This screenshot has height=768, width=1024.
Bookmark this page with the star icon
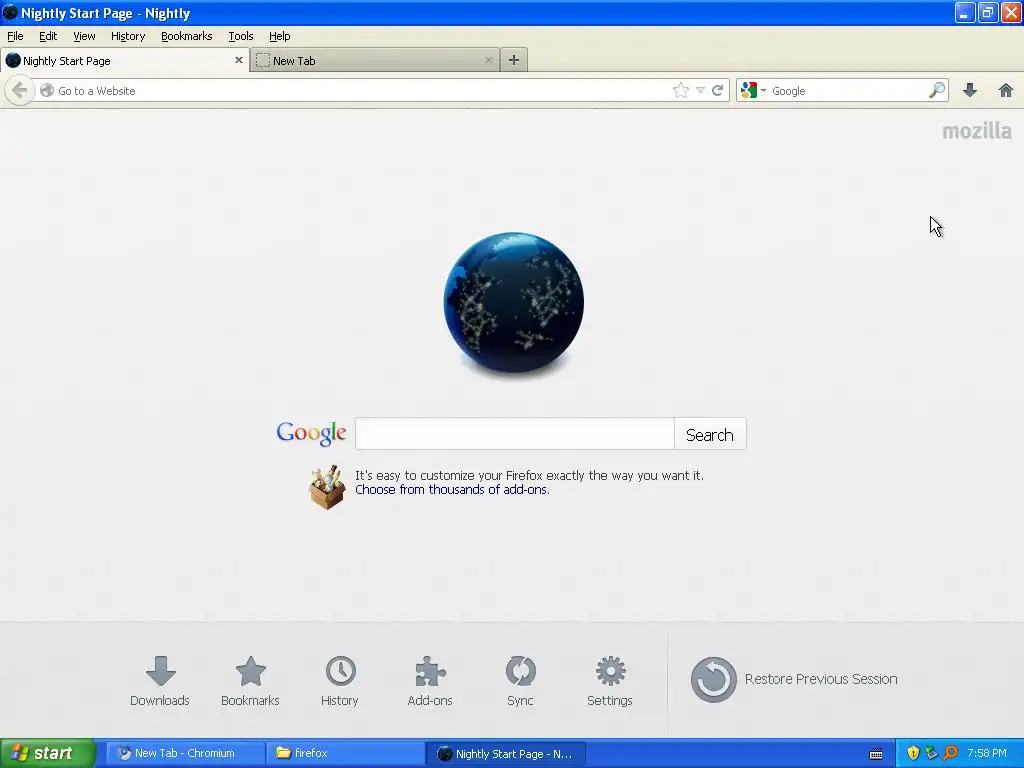click(x=680, y=91)
